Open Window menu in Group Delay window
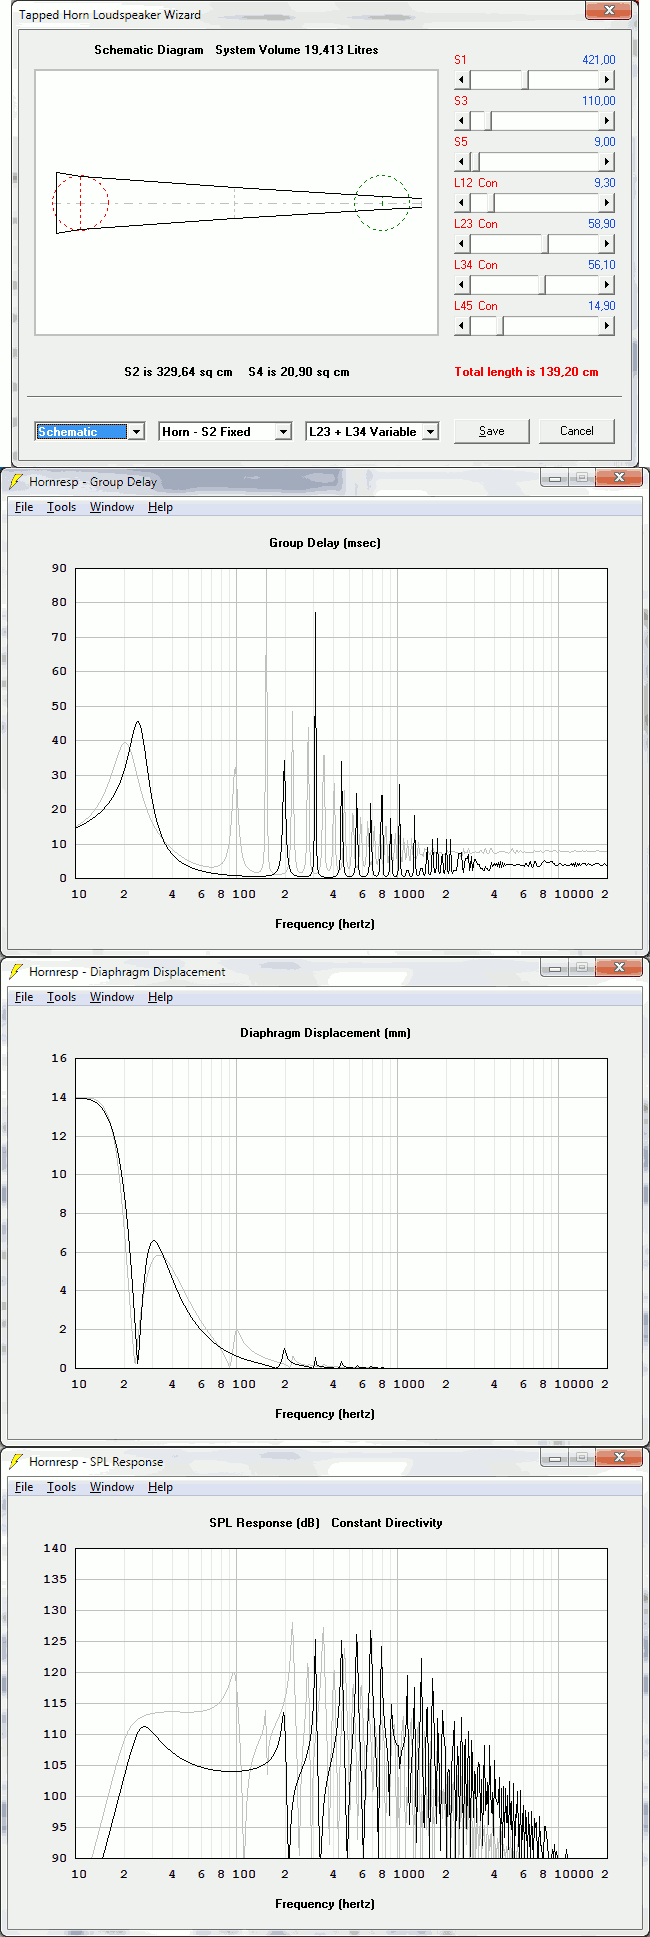 click(x=112, y=507)
